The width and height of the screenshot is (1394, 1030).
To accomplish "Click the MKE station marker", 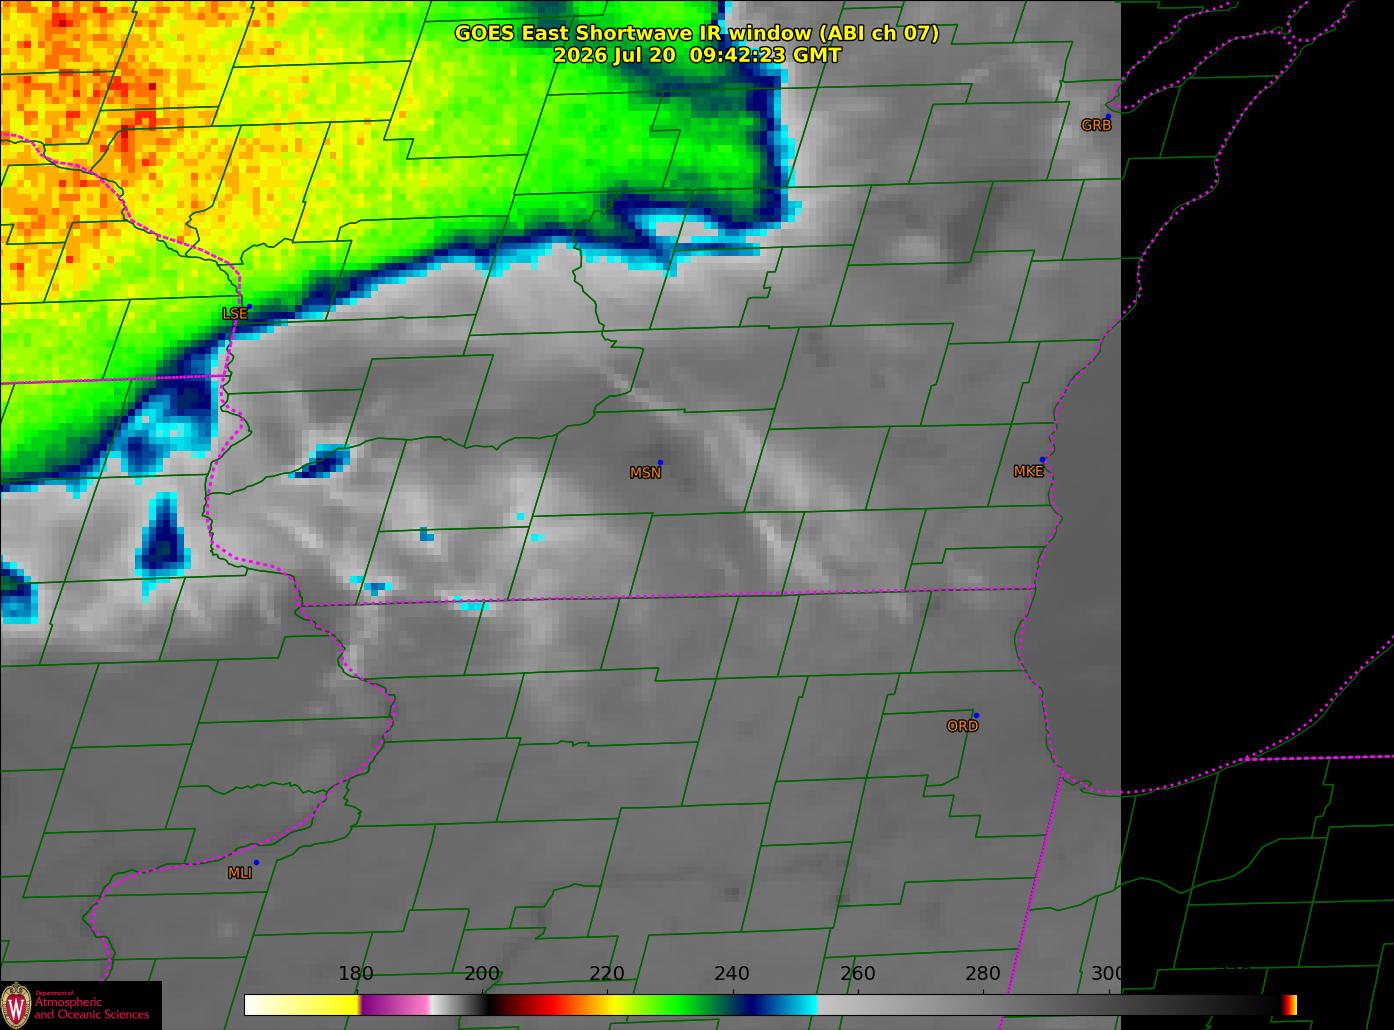I will click(1042, 460).
